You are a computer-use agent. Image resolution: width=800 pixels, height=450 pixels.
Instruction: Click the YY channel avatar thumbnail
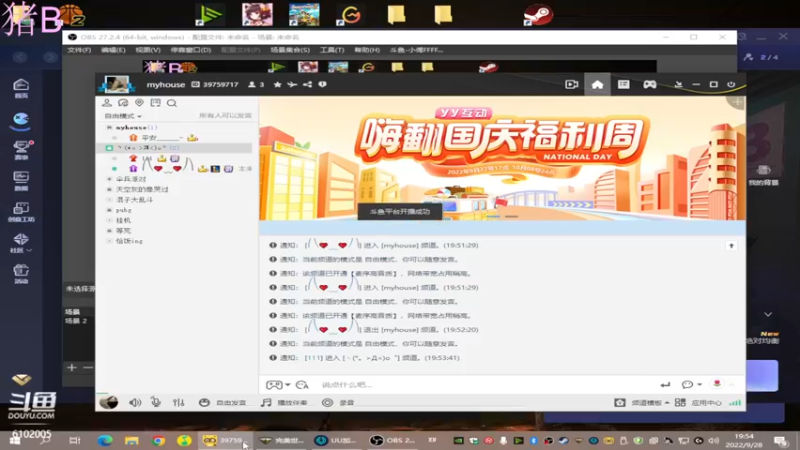pyautogui.click(x=116, y=84)
